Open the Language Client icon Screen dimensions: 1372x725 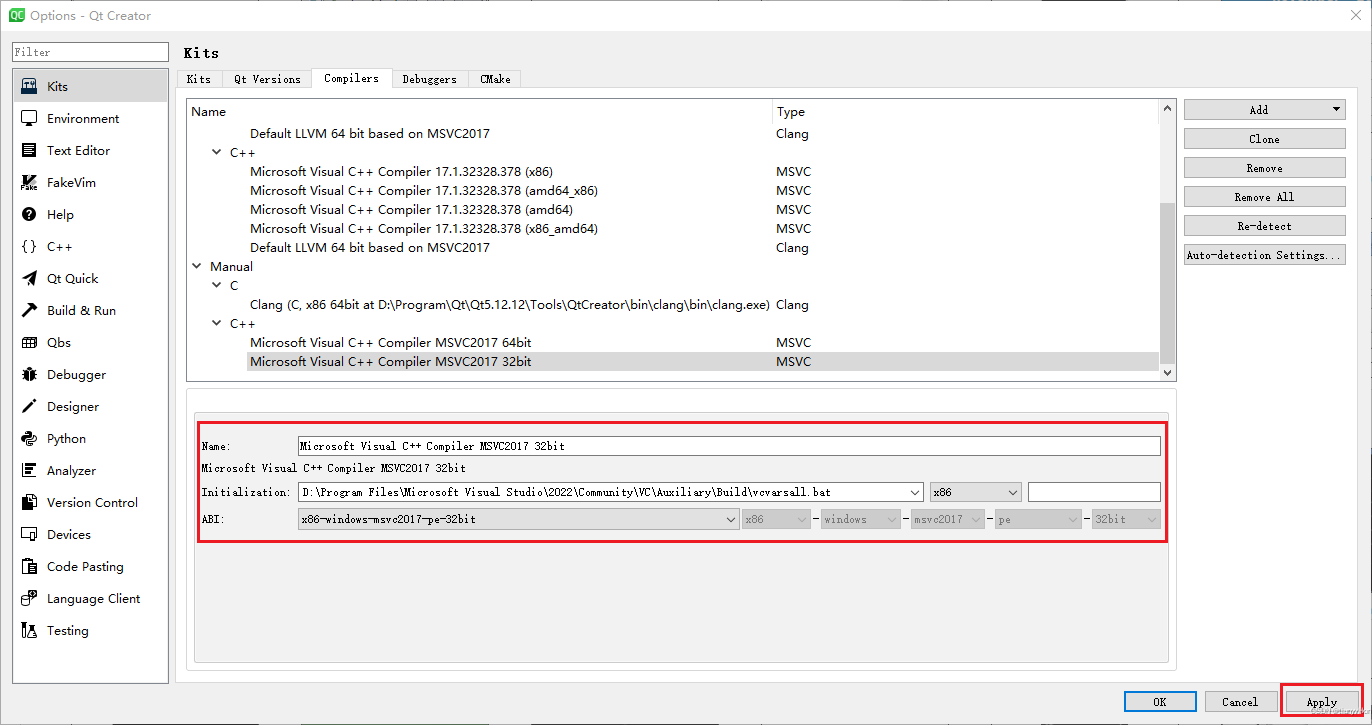tap(29, 598)
